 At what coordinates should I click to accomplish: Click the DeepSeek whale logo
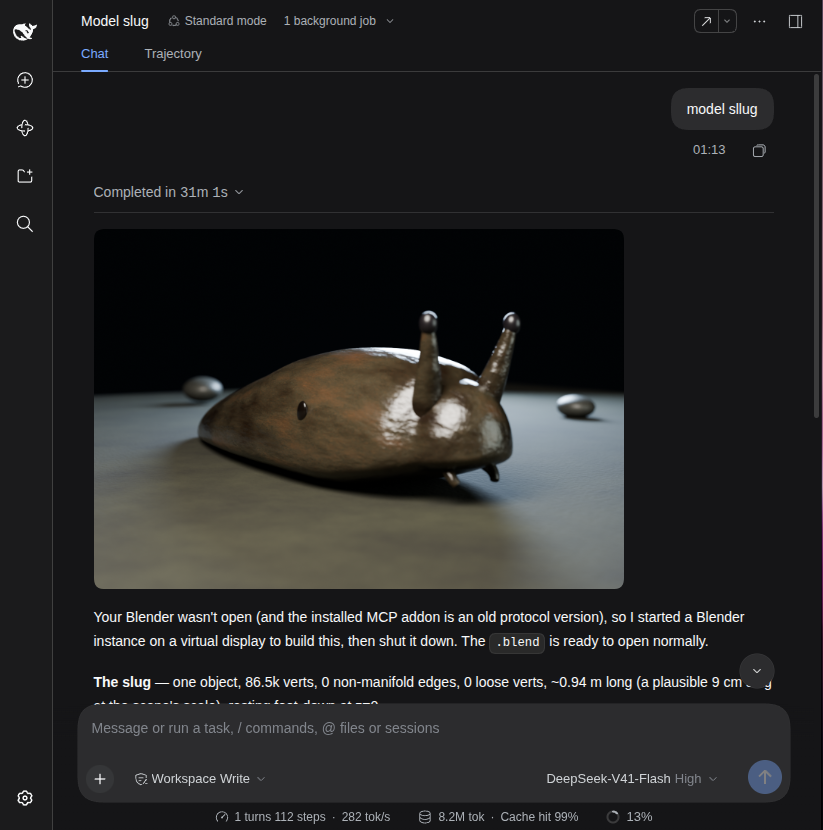click(25, 32)
